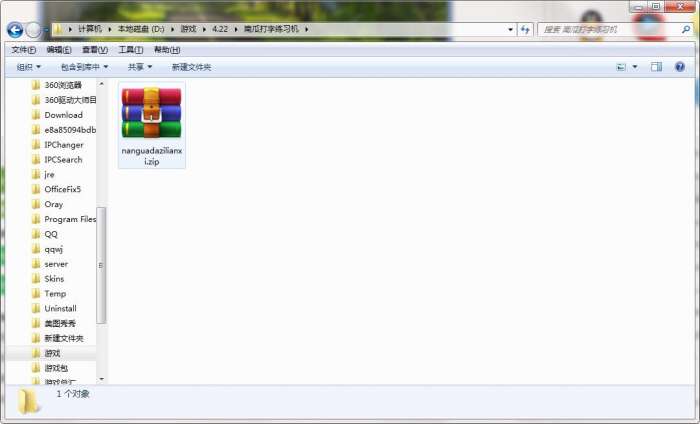Viewport: 700px width, 424px height.
Task: Select the nanguadazilianxi.zip archive file
Action: pos(151,125)
